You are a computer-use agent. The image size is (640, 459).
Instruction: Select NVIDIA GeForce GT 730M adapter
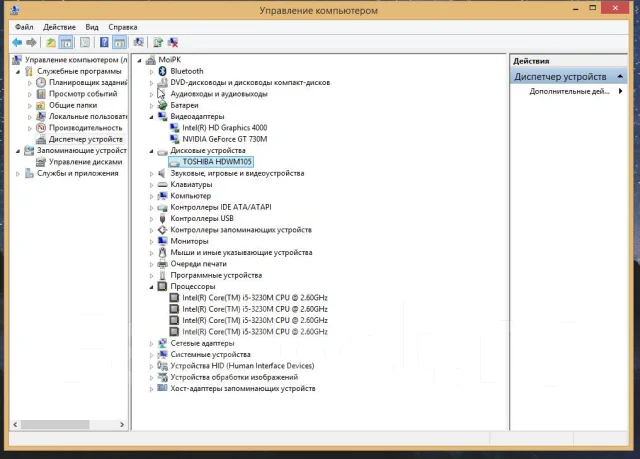click(224, 139)
